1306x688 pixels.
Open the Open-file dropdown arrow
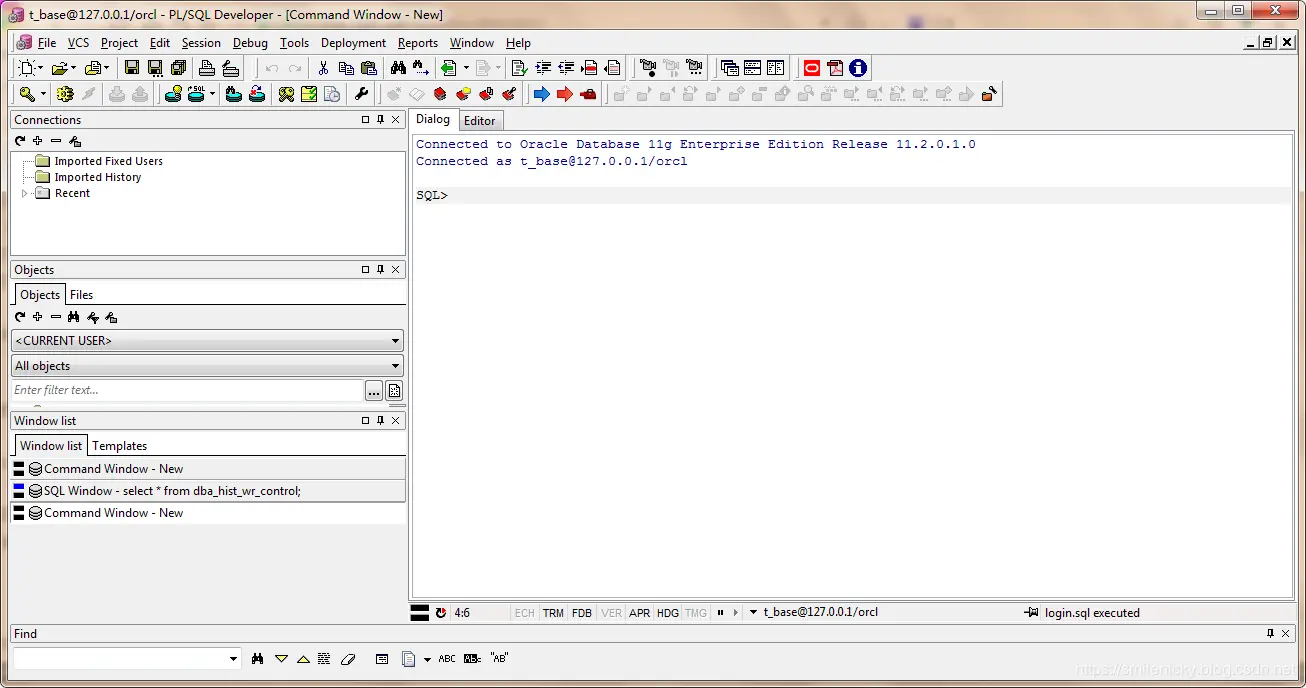pos(74,68)
